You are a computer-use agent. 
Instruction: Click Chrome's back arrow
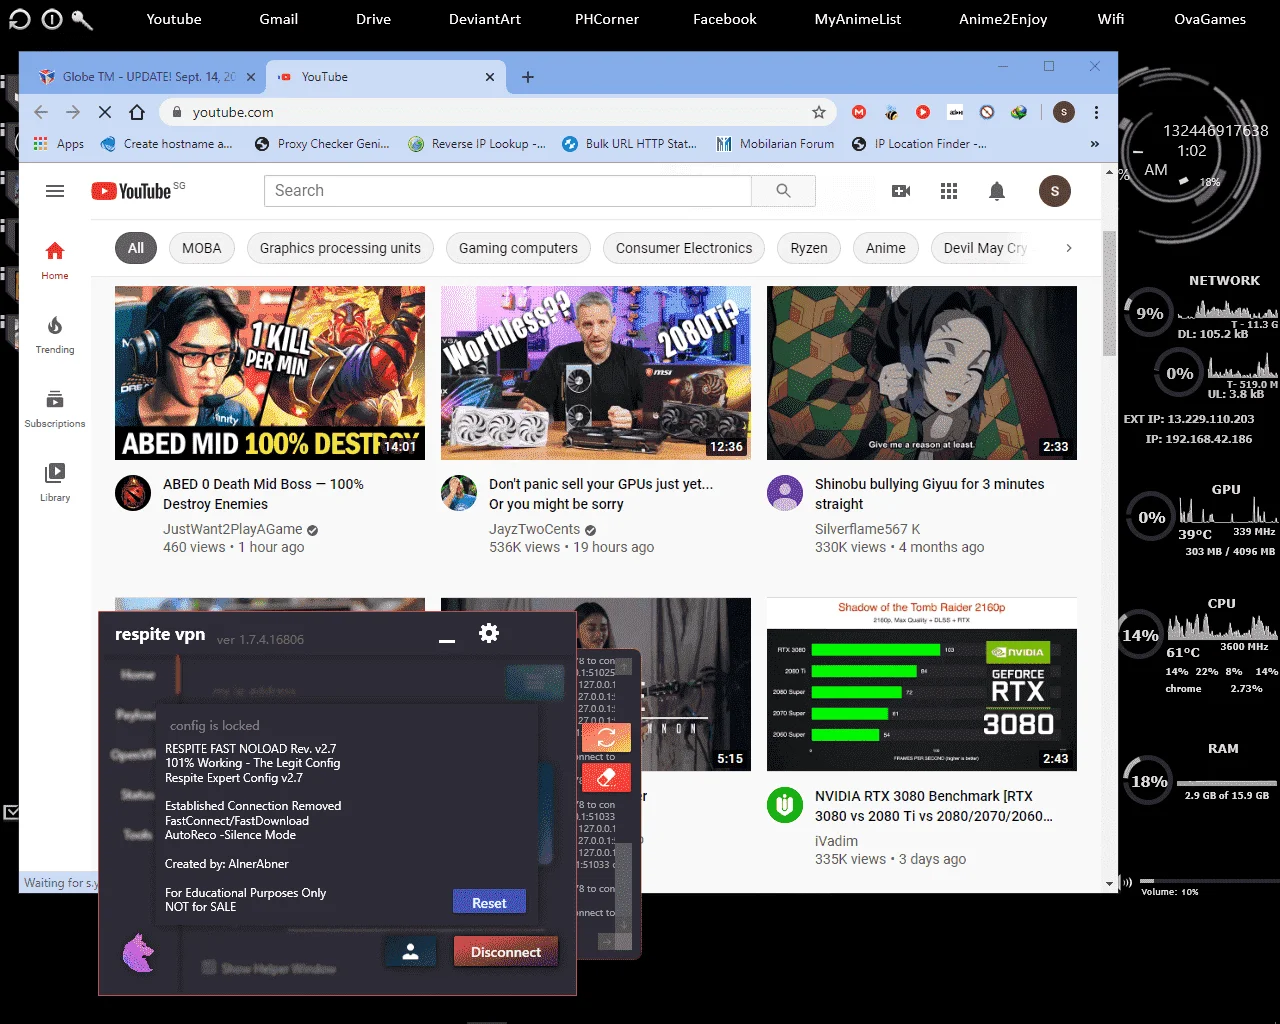pyautogui.click(x=41, y=112)
